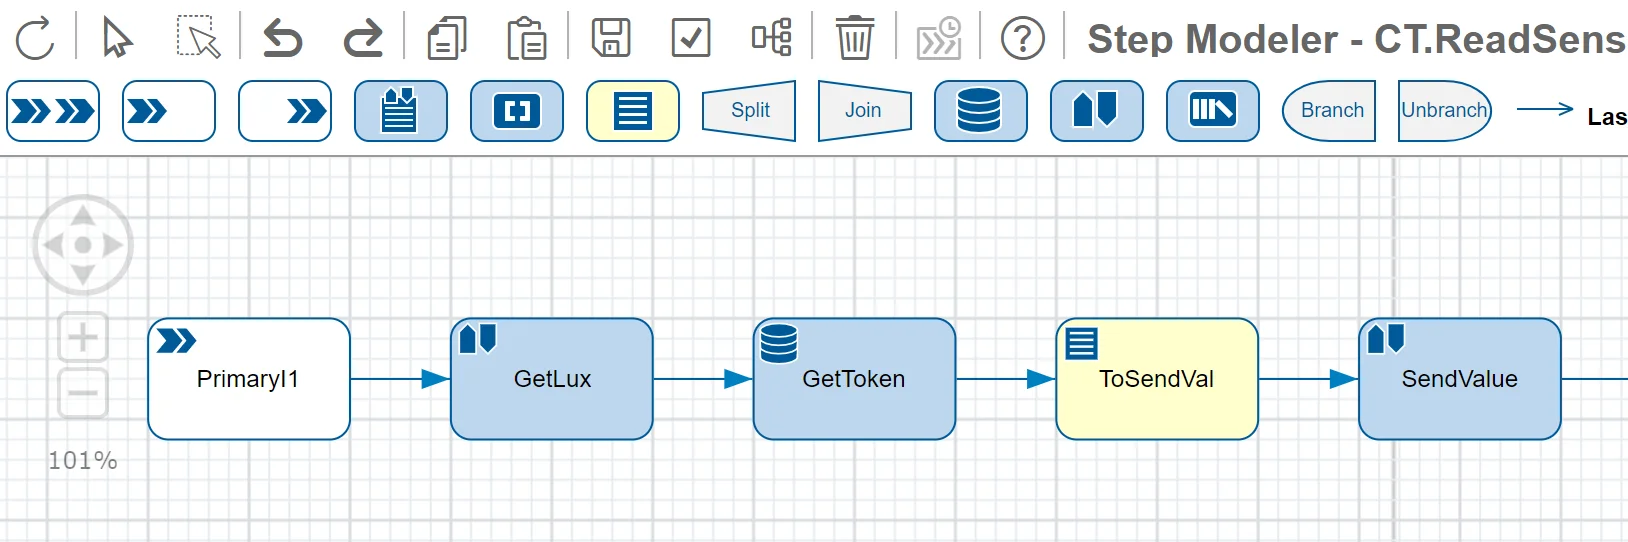Paste from clipboard icon
The width and height of the screenshot is (1628, 542).
coord(526,39)
